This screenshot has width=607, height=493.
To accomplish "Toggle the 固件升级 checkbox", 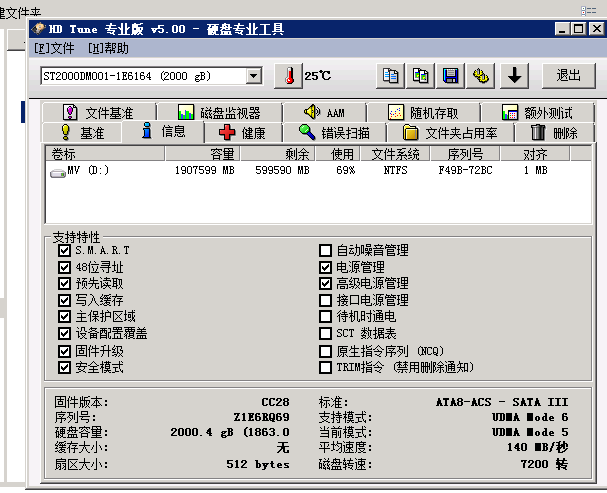I will coord(64,351).
